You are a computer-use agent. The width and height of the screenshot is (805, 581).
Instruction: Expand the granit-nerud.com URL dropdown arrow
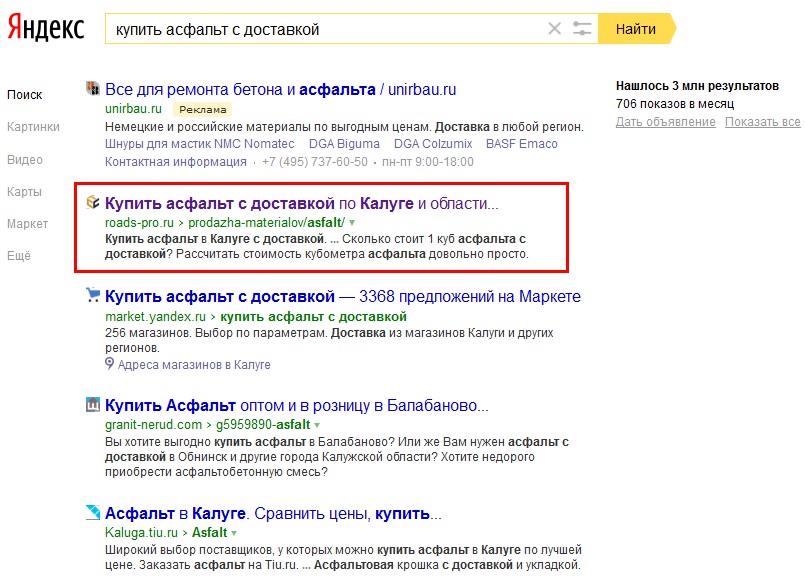tap(317, 425)
